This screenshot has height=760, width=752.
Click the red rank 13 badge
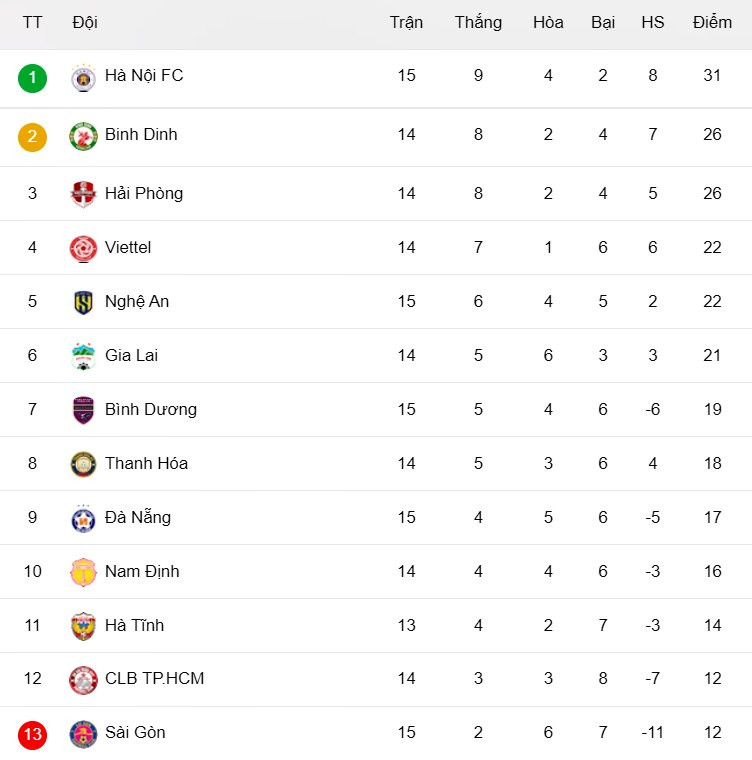click(32, 734)
